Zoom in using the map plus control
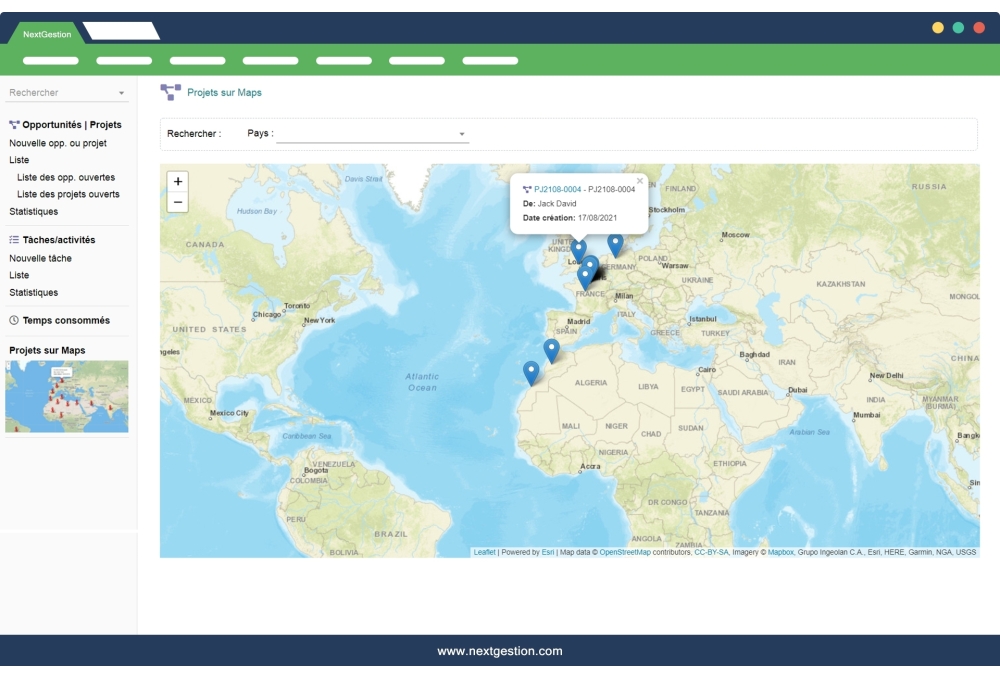The width and height of the screenshot is (1000, 679). [177, 183]
